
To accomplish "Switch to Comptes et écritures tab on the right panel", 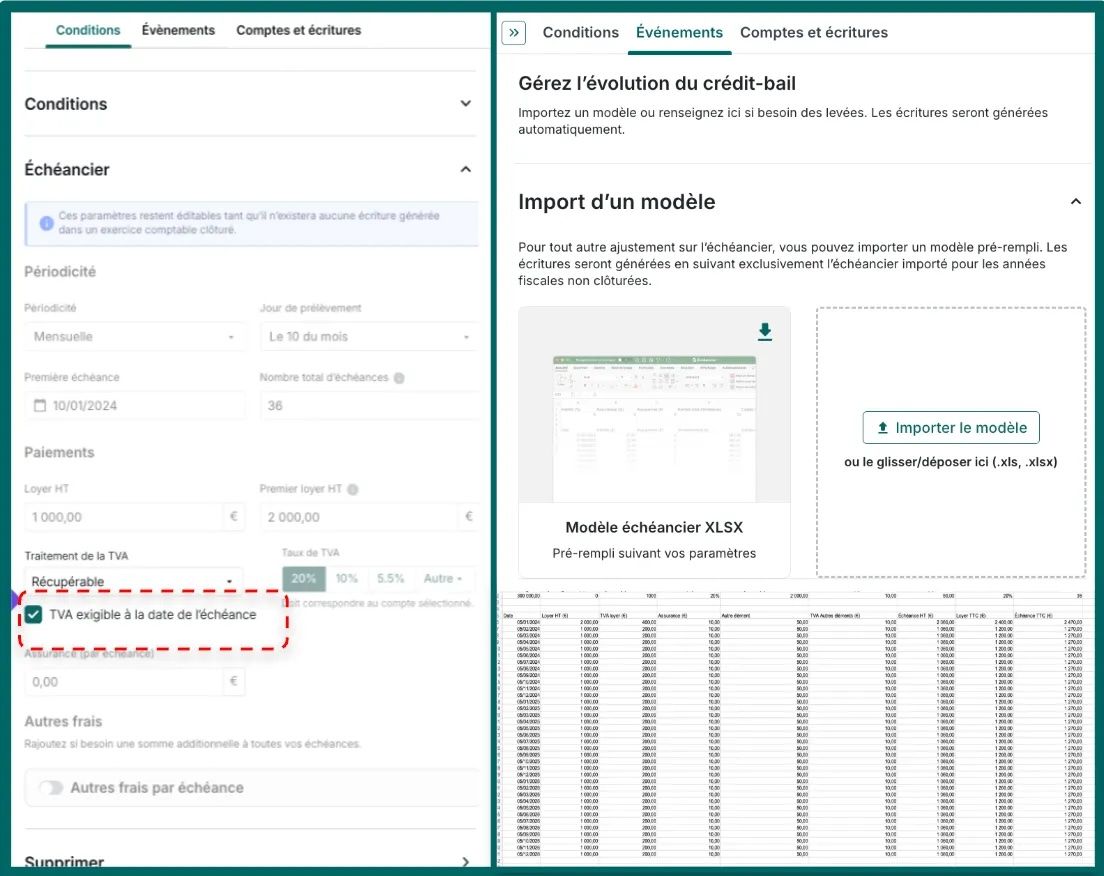I will (813, 32).
